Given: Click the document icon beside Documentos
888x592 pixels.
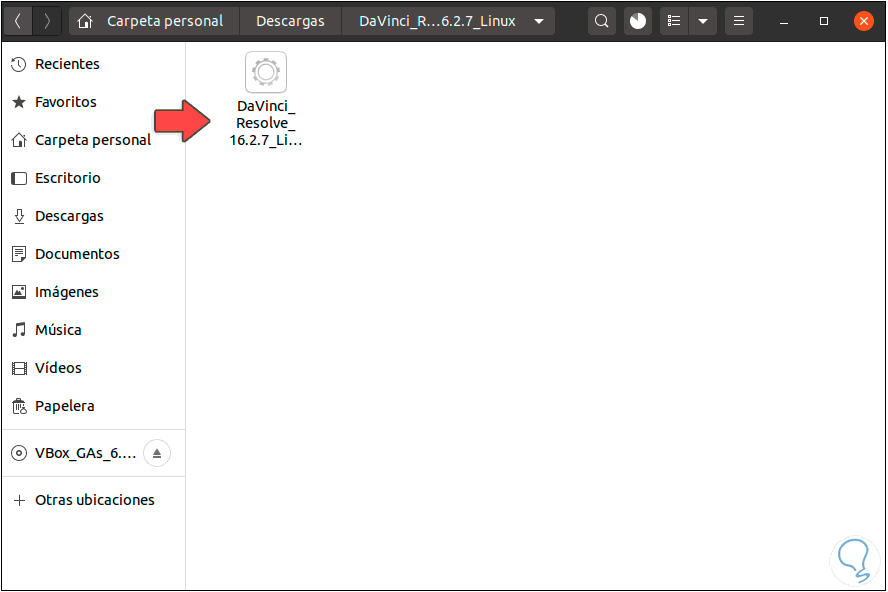Looking at the screenshot, I should click(19, 254).
